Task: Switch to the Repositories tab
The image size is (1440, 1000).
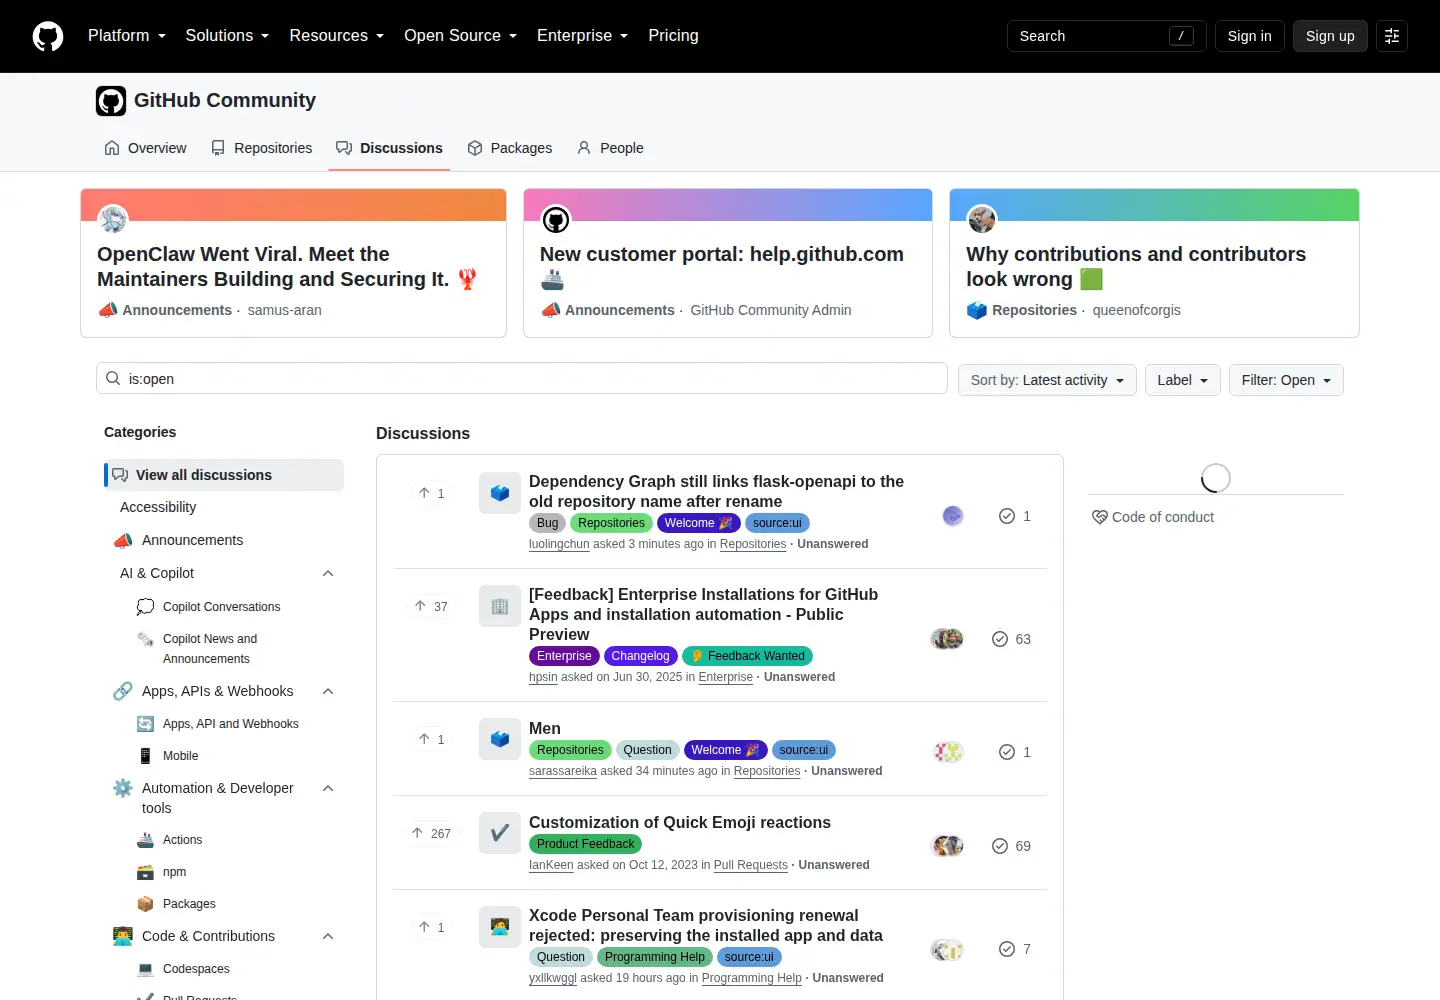Action: tap(261, 148)
